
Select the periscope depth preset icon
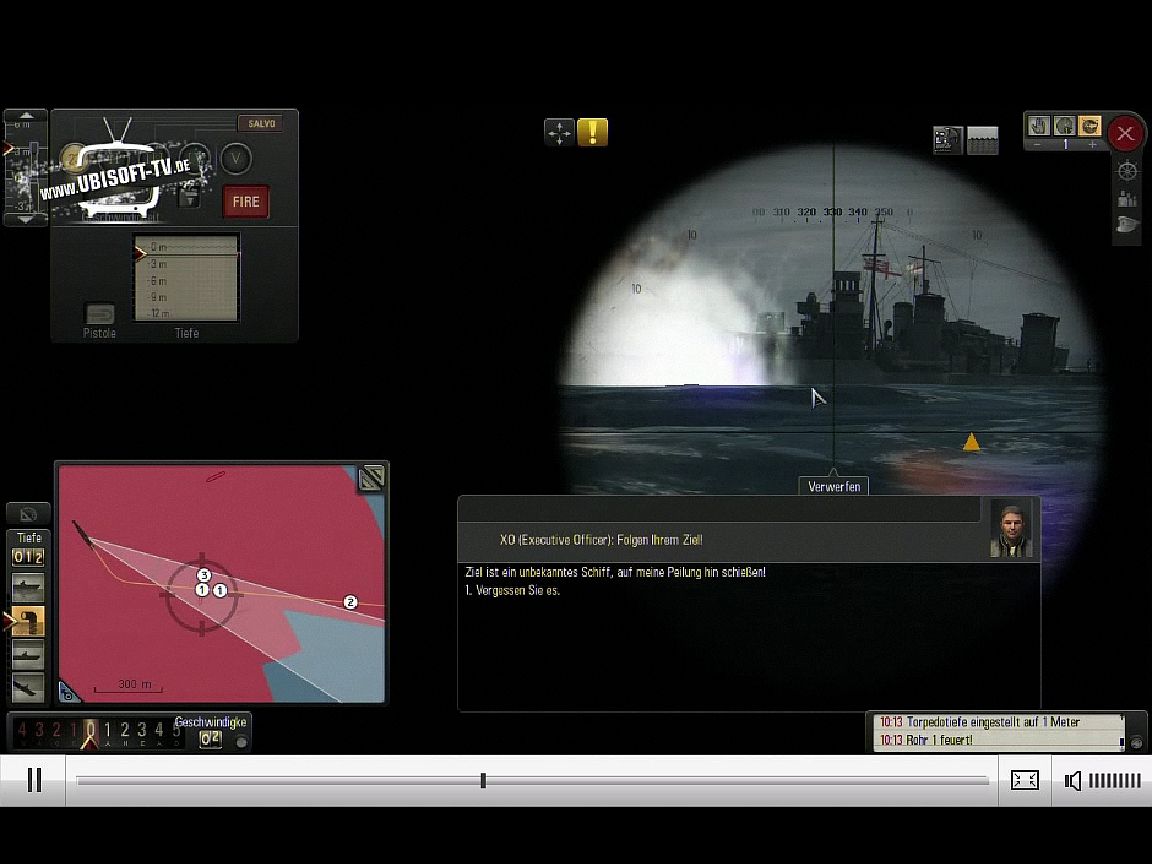[x=28, y=621]
